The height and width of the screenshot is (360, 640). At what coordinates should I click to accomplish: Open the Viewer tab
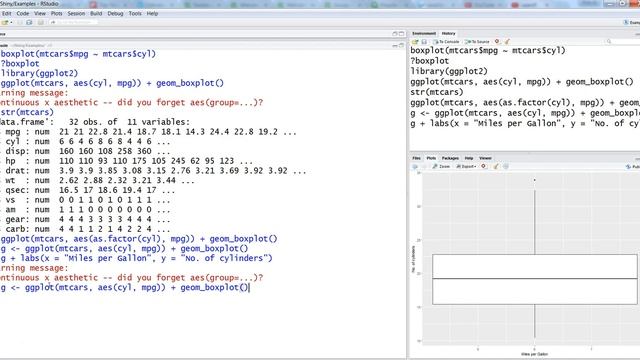485,158
